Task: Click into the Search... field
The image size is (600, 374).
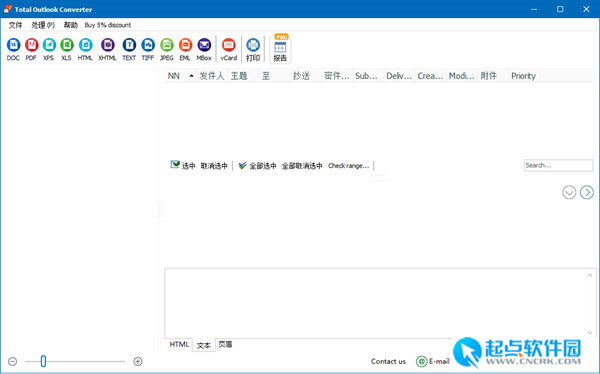Action: click(x=558, y=165)
